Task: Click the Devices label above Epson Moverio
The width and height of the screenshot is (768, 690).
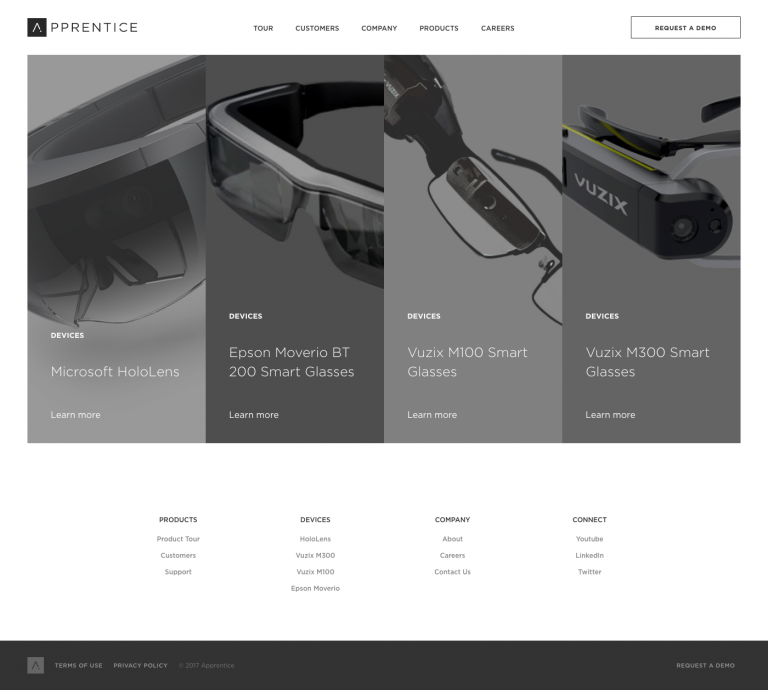Action: point(245,316)
